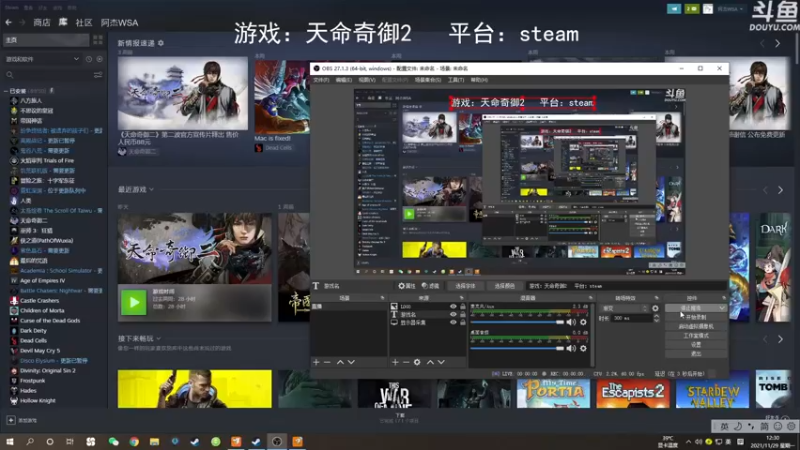The width and height of the screenshot is (800, 450).
Task: Open arrow on OBS streaming button in Controls
Action: pyautogui.click(x=721, y=308)
